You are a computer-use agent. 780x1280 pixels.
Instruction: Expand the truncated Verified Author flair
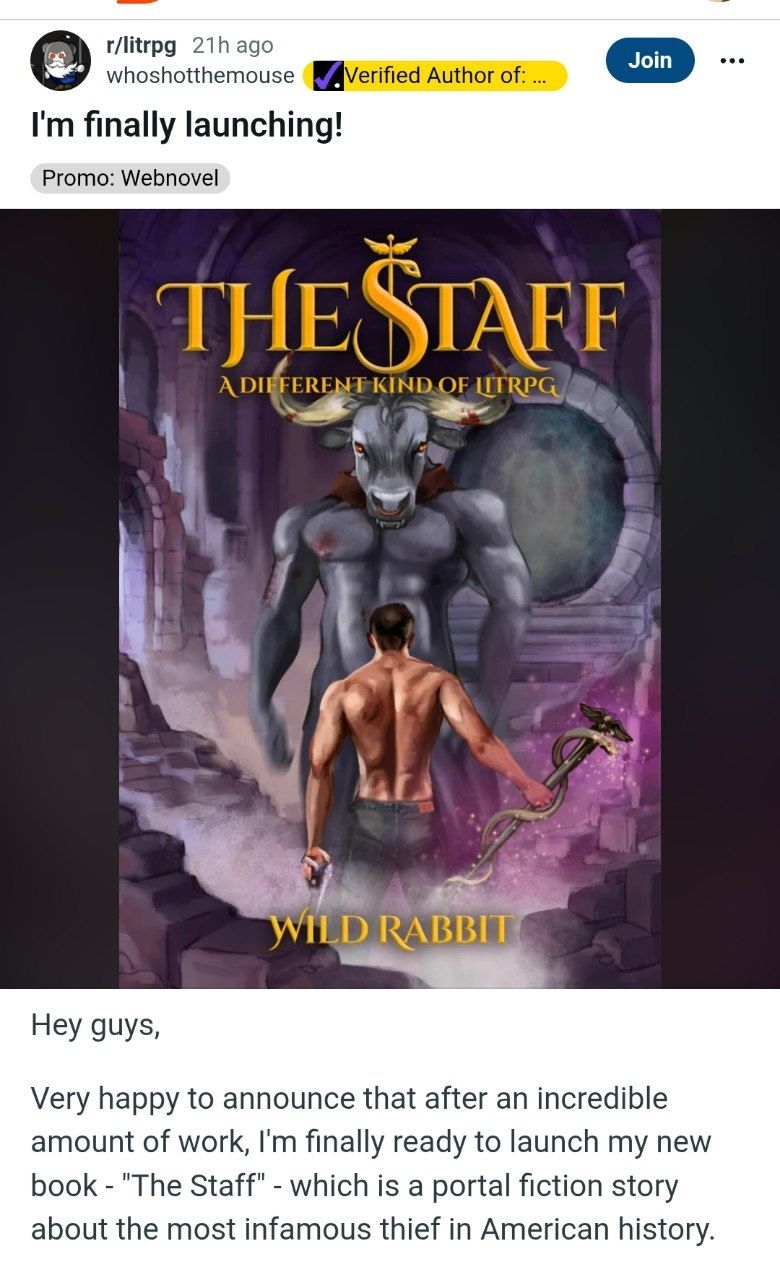(435, 76)
